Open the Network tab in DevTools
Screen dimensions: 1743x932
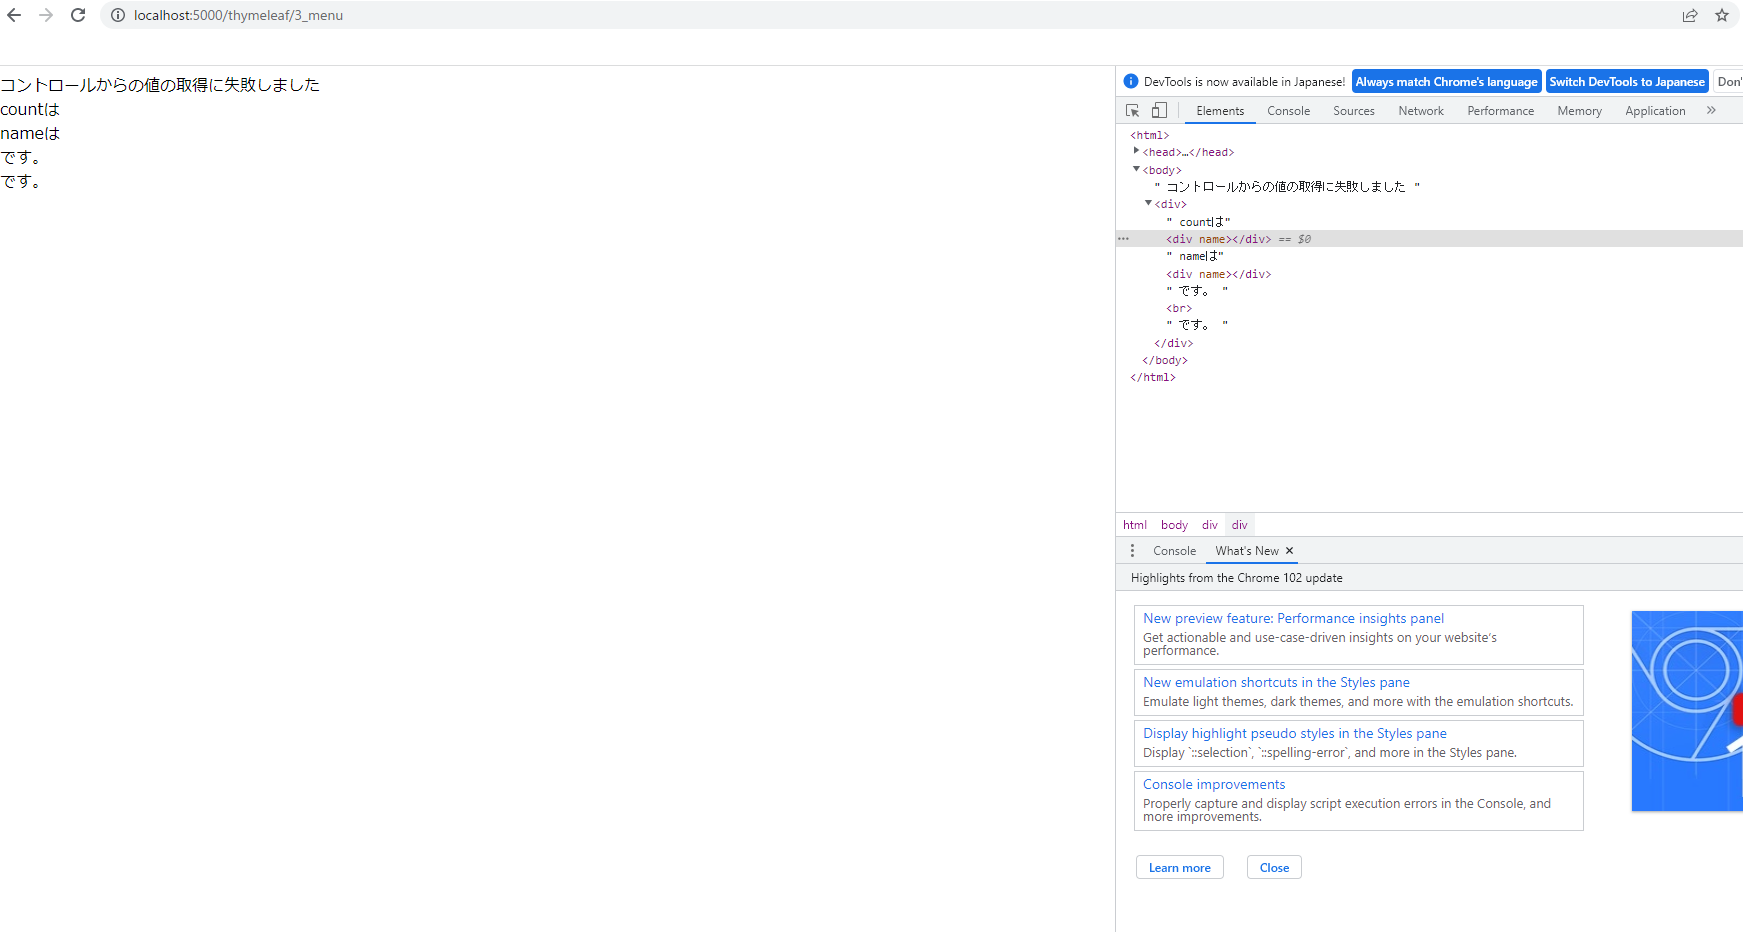tap(1421, 110)
